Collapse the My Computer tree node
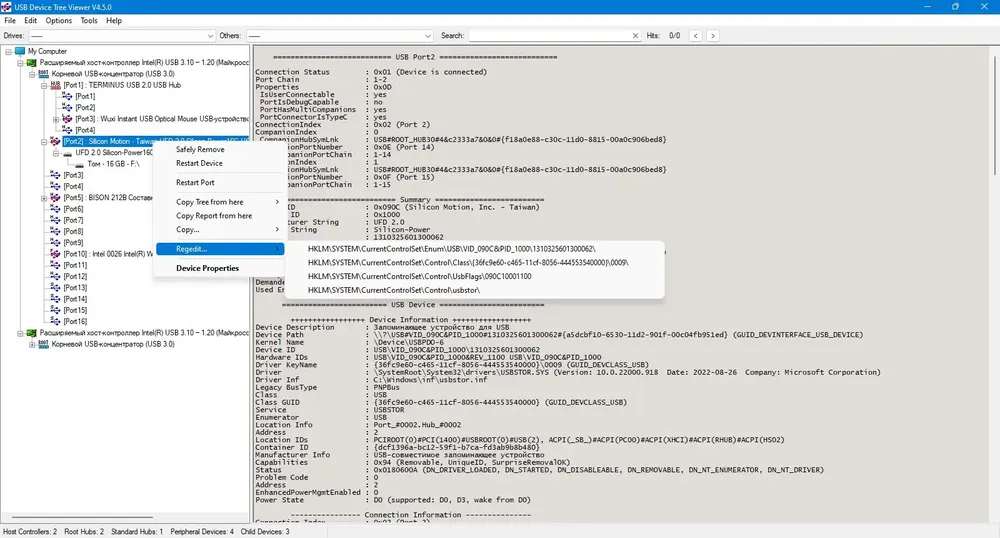The image size is (1000, 538). coord(9,52)
